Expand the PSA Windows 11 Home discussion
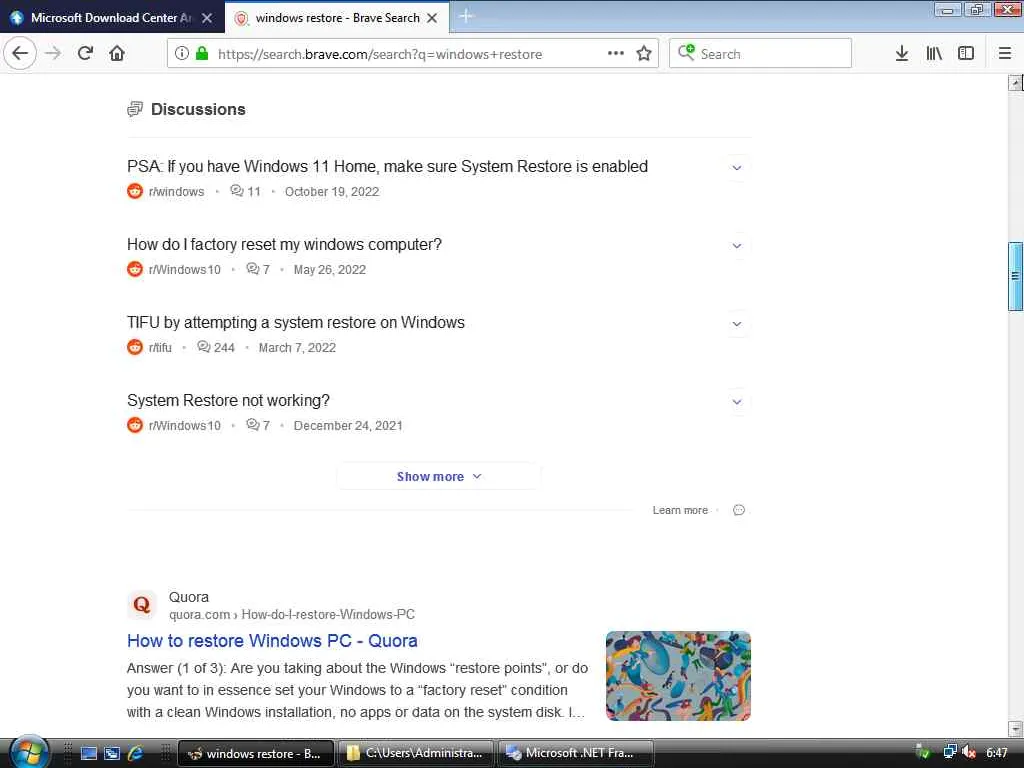Image resolution: width=1024 pixels, height=768 pixels. coord(737,168)
